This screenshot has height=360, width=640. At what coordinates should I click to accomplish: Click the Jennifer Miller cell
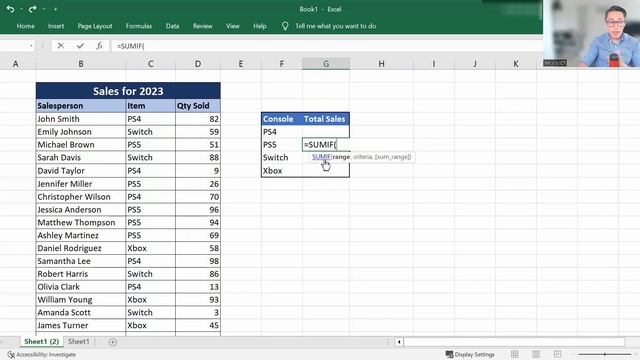[x=81, y=184]
